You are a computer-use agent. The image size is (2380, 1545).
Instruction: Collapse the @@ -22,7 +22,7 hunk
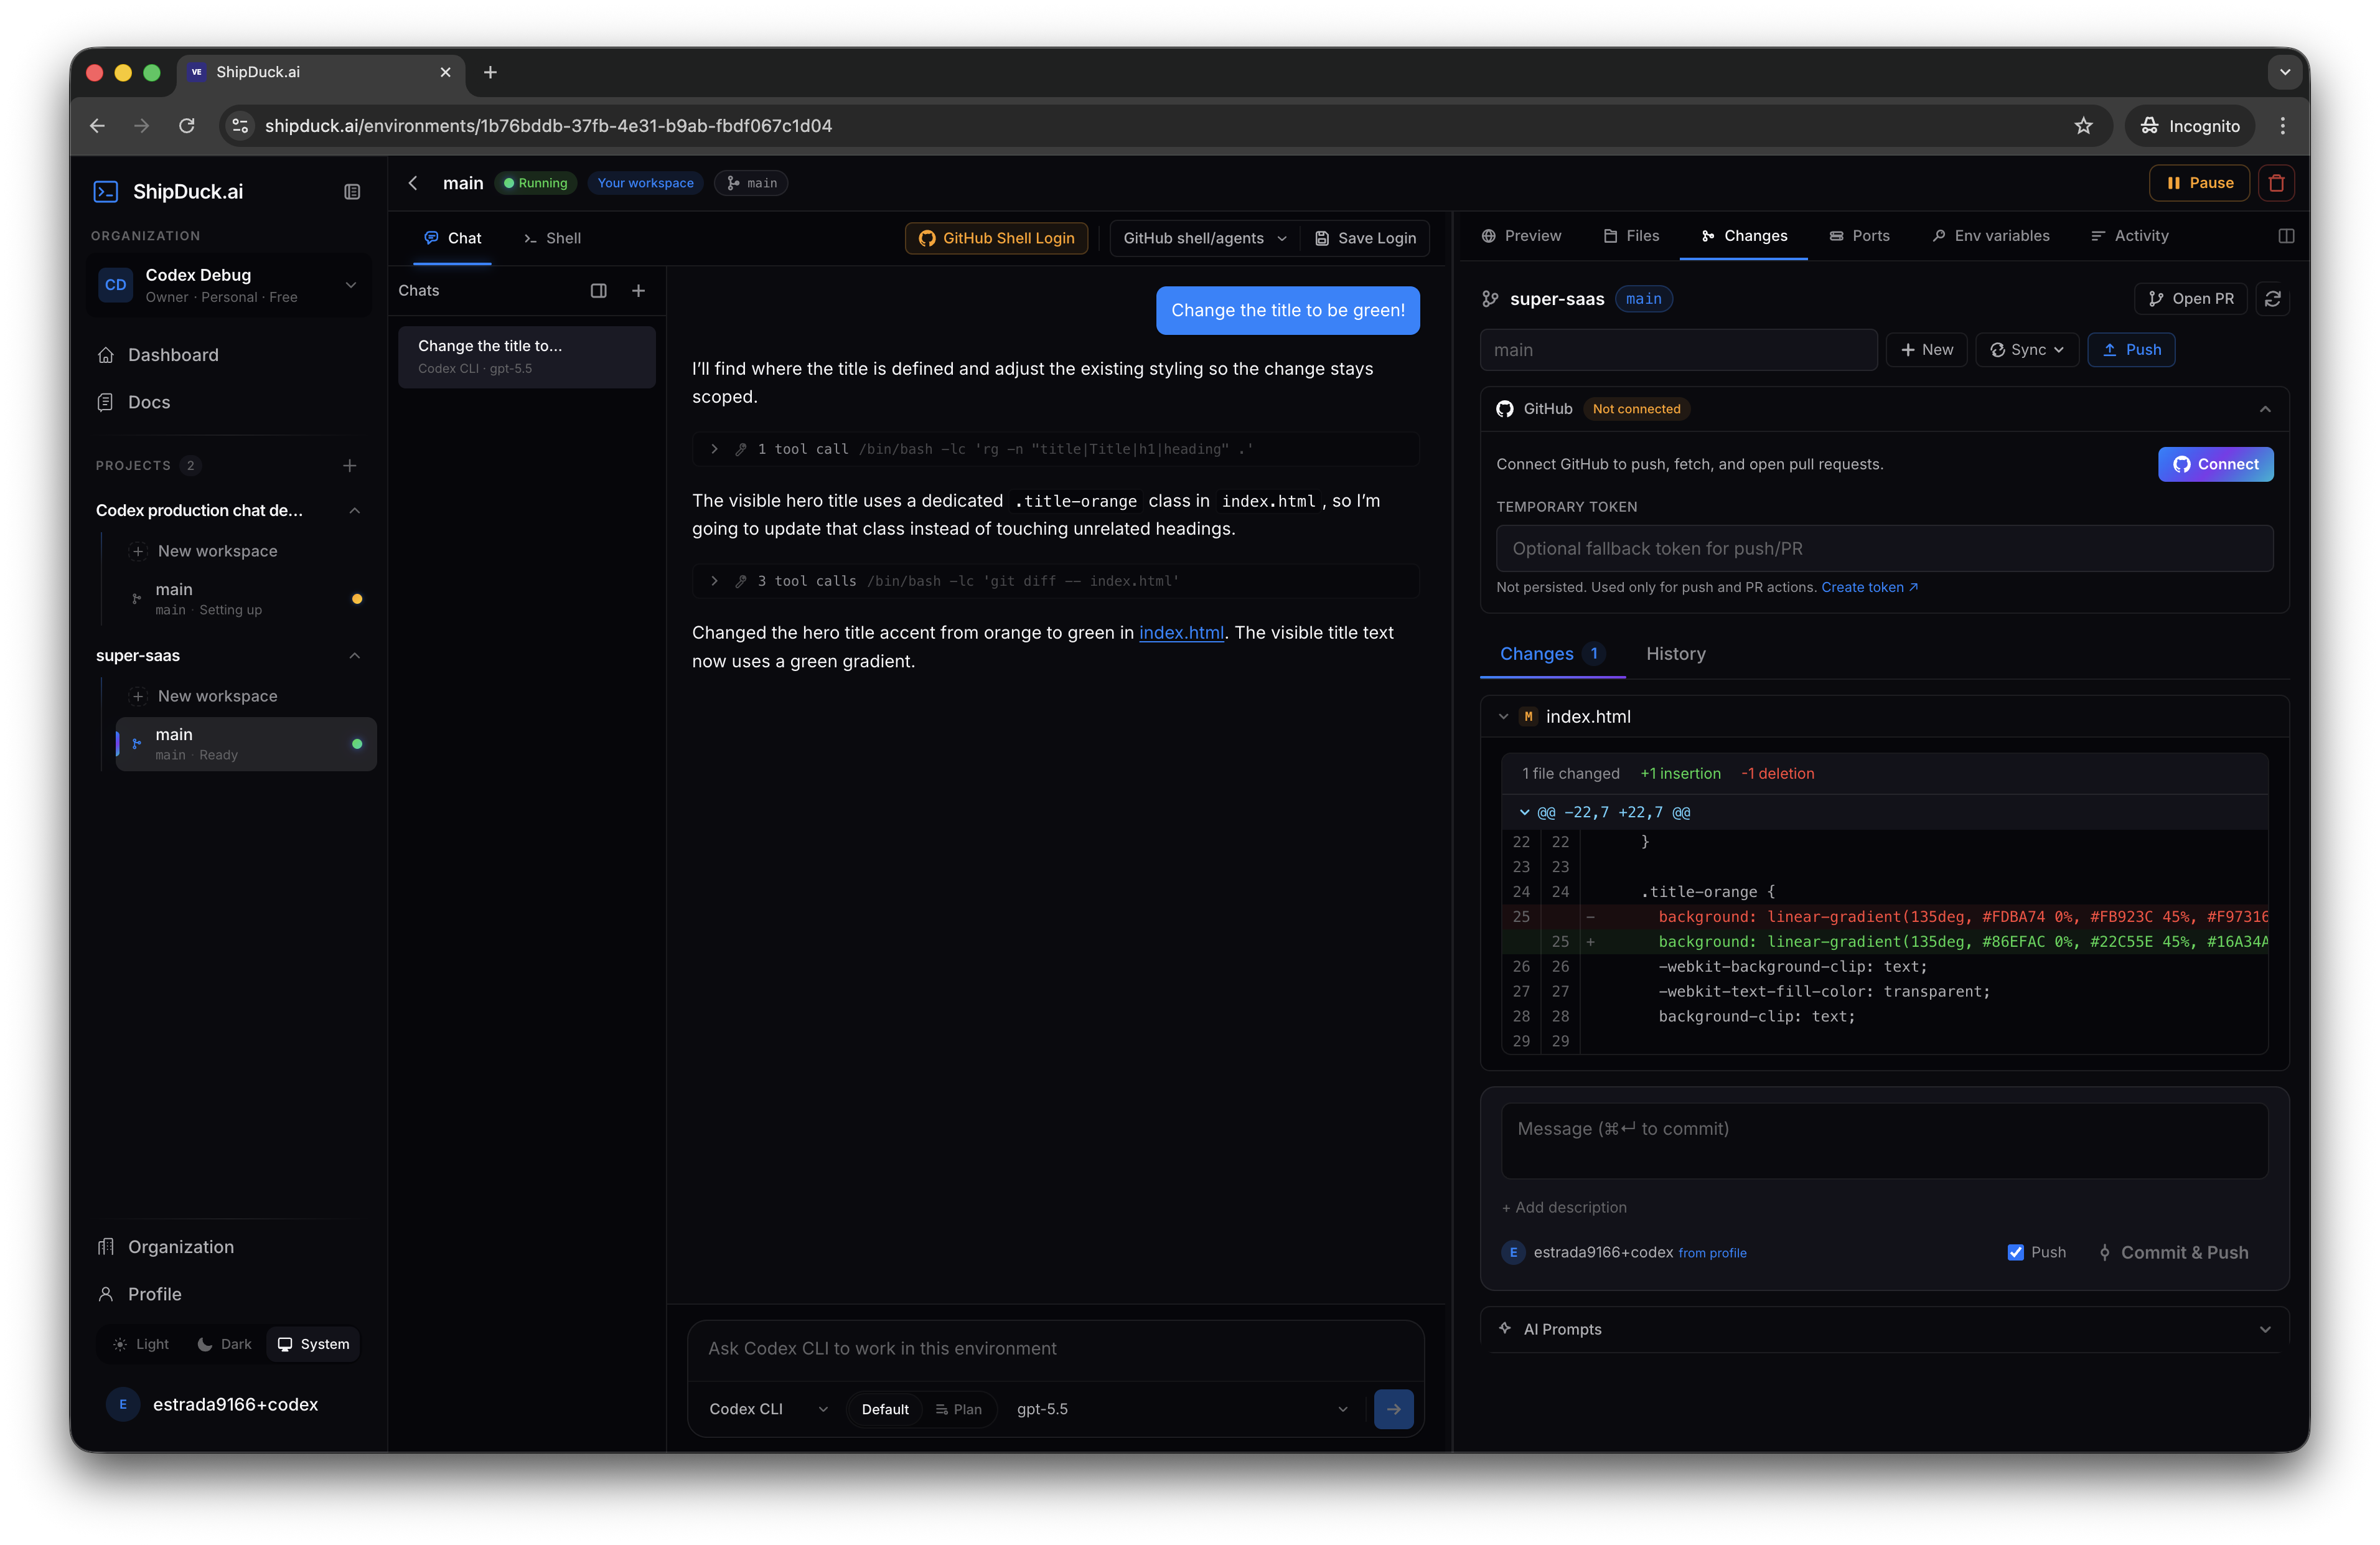(1524, 812)
